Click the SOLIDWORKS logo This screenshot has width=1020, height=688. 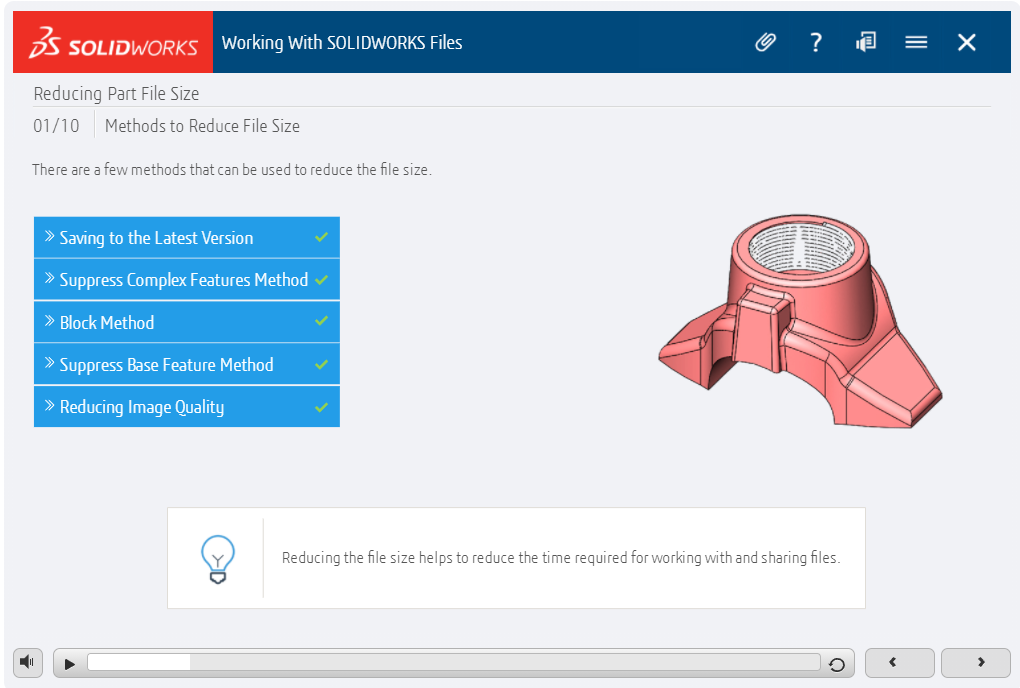tap(113, 42)
